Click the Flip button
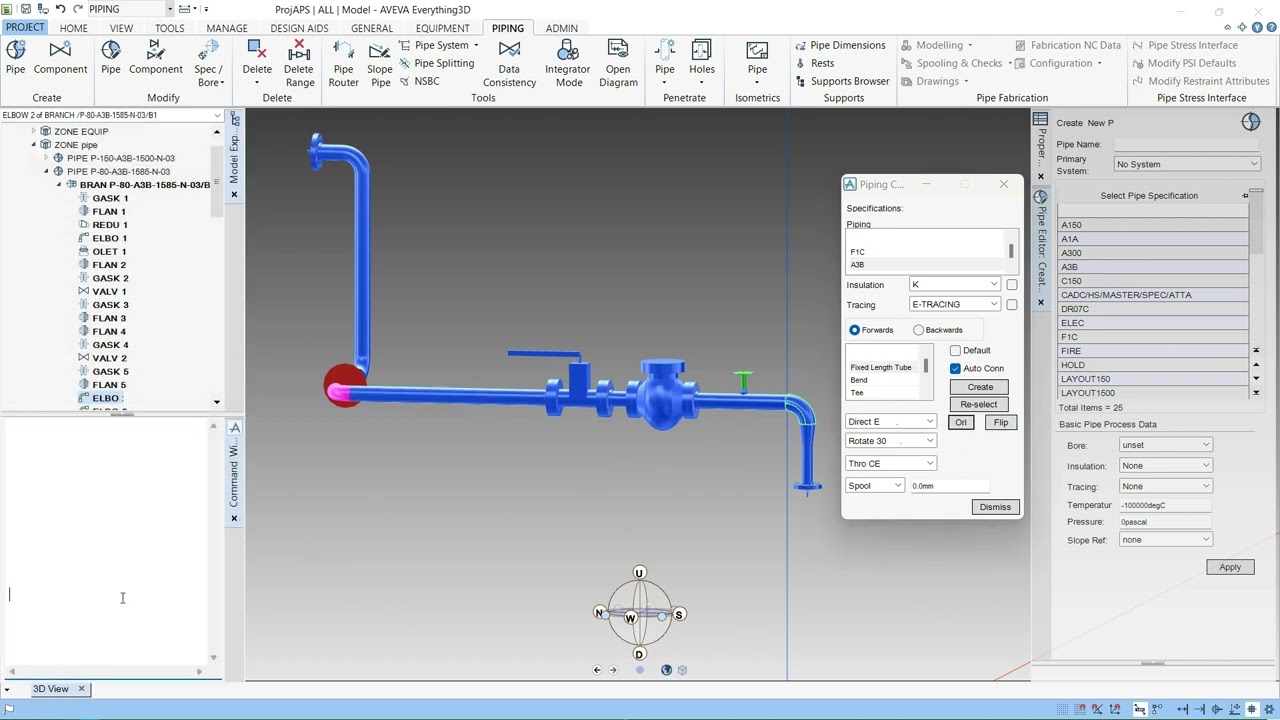The image size is (1280, 720). pos(1001,422)
